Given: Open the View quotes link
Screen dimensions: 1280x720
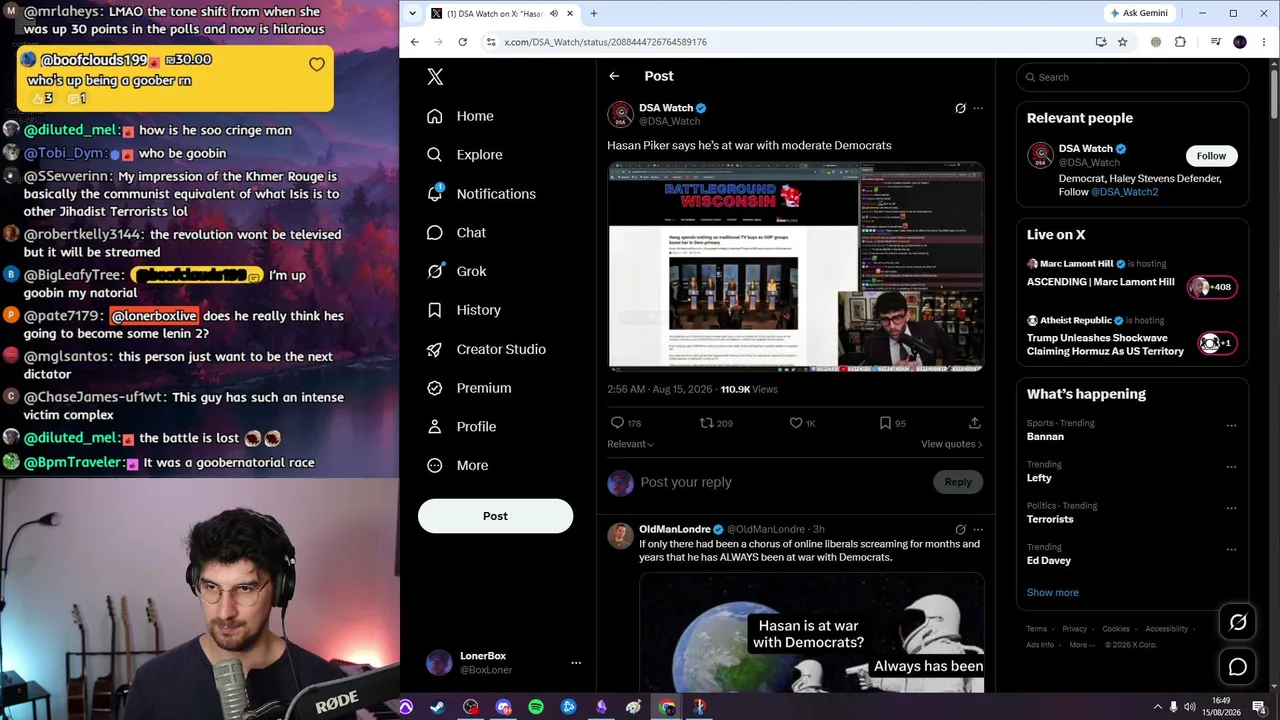Looking at the screenshot, I should coord(951,444).
